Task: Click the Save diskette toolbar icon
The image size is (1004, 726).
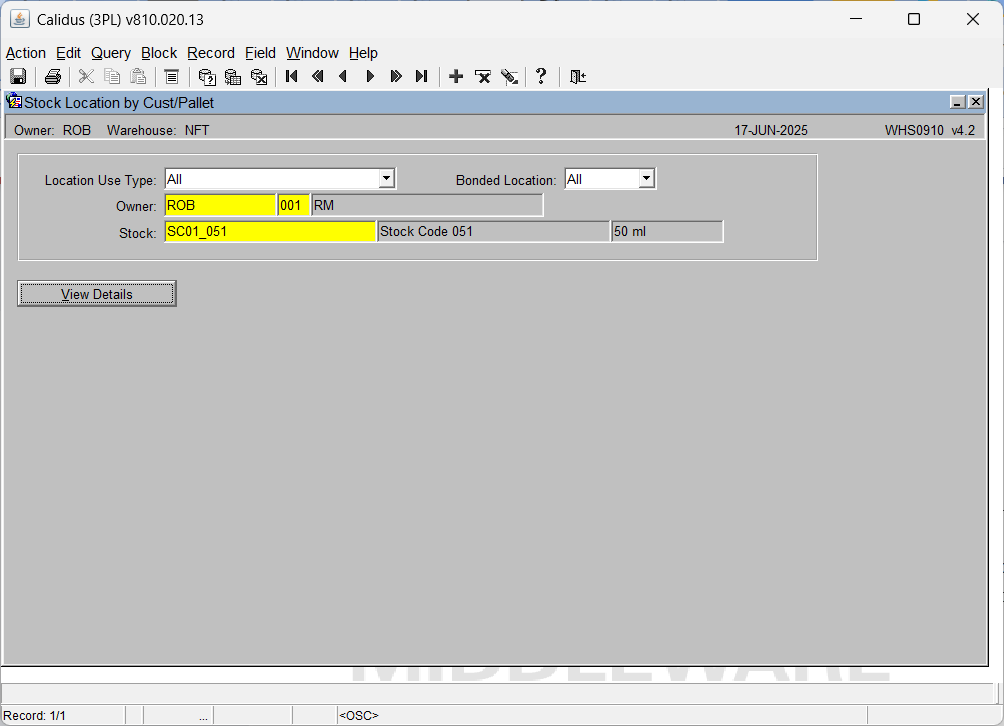Action: coord(18,77)
